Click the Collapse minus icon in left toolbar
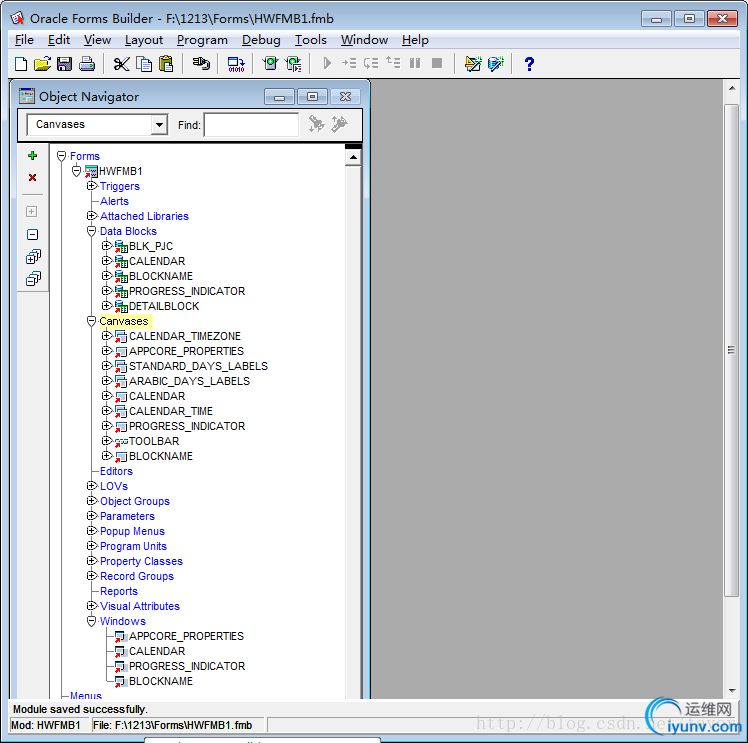 (32, 234)
